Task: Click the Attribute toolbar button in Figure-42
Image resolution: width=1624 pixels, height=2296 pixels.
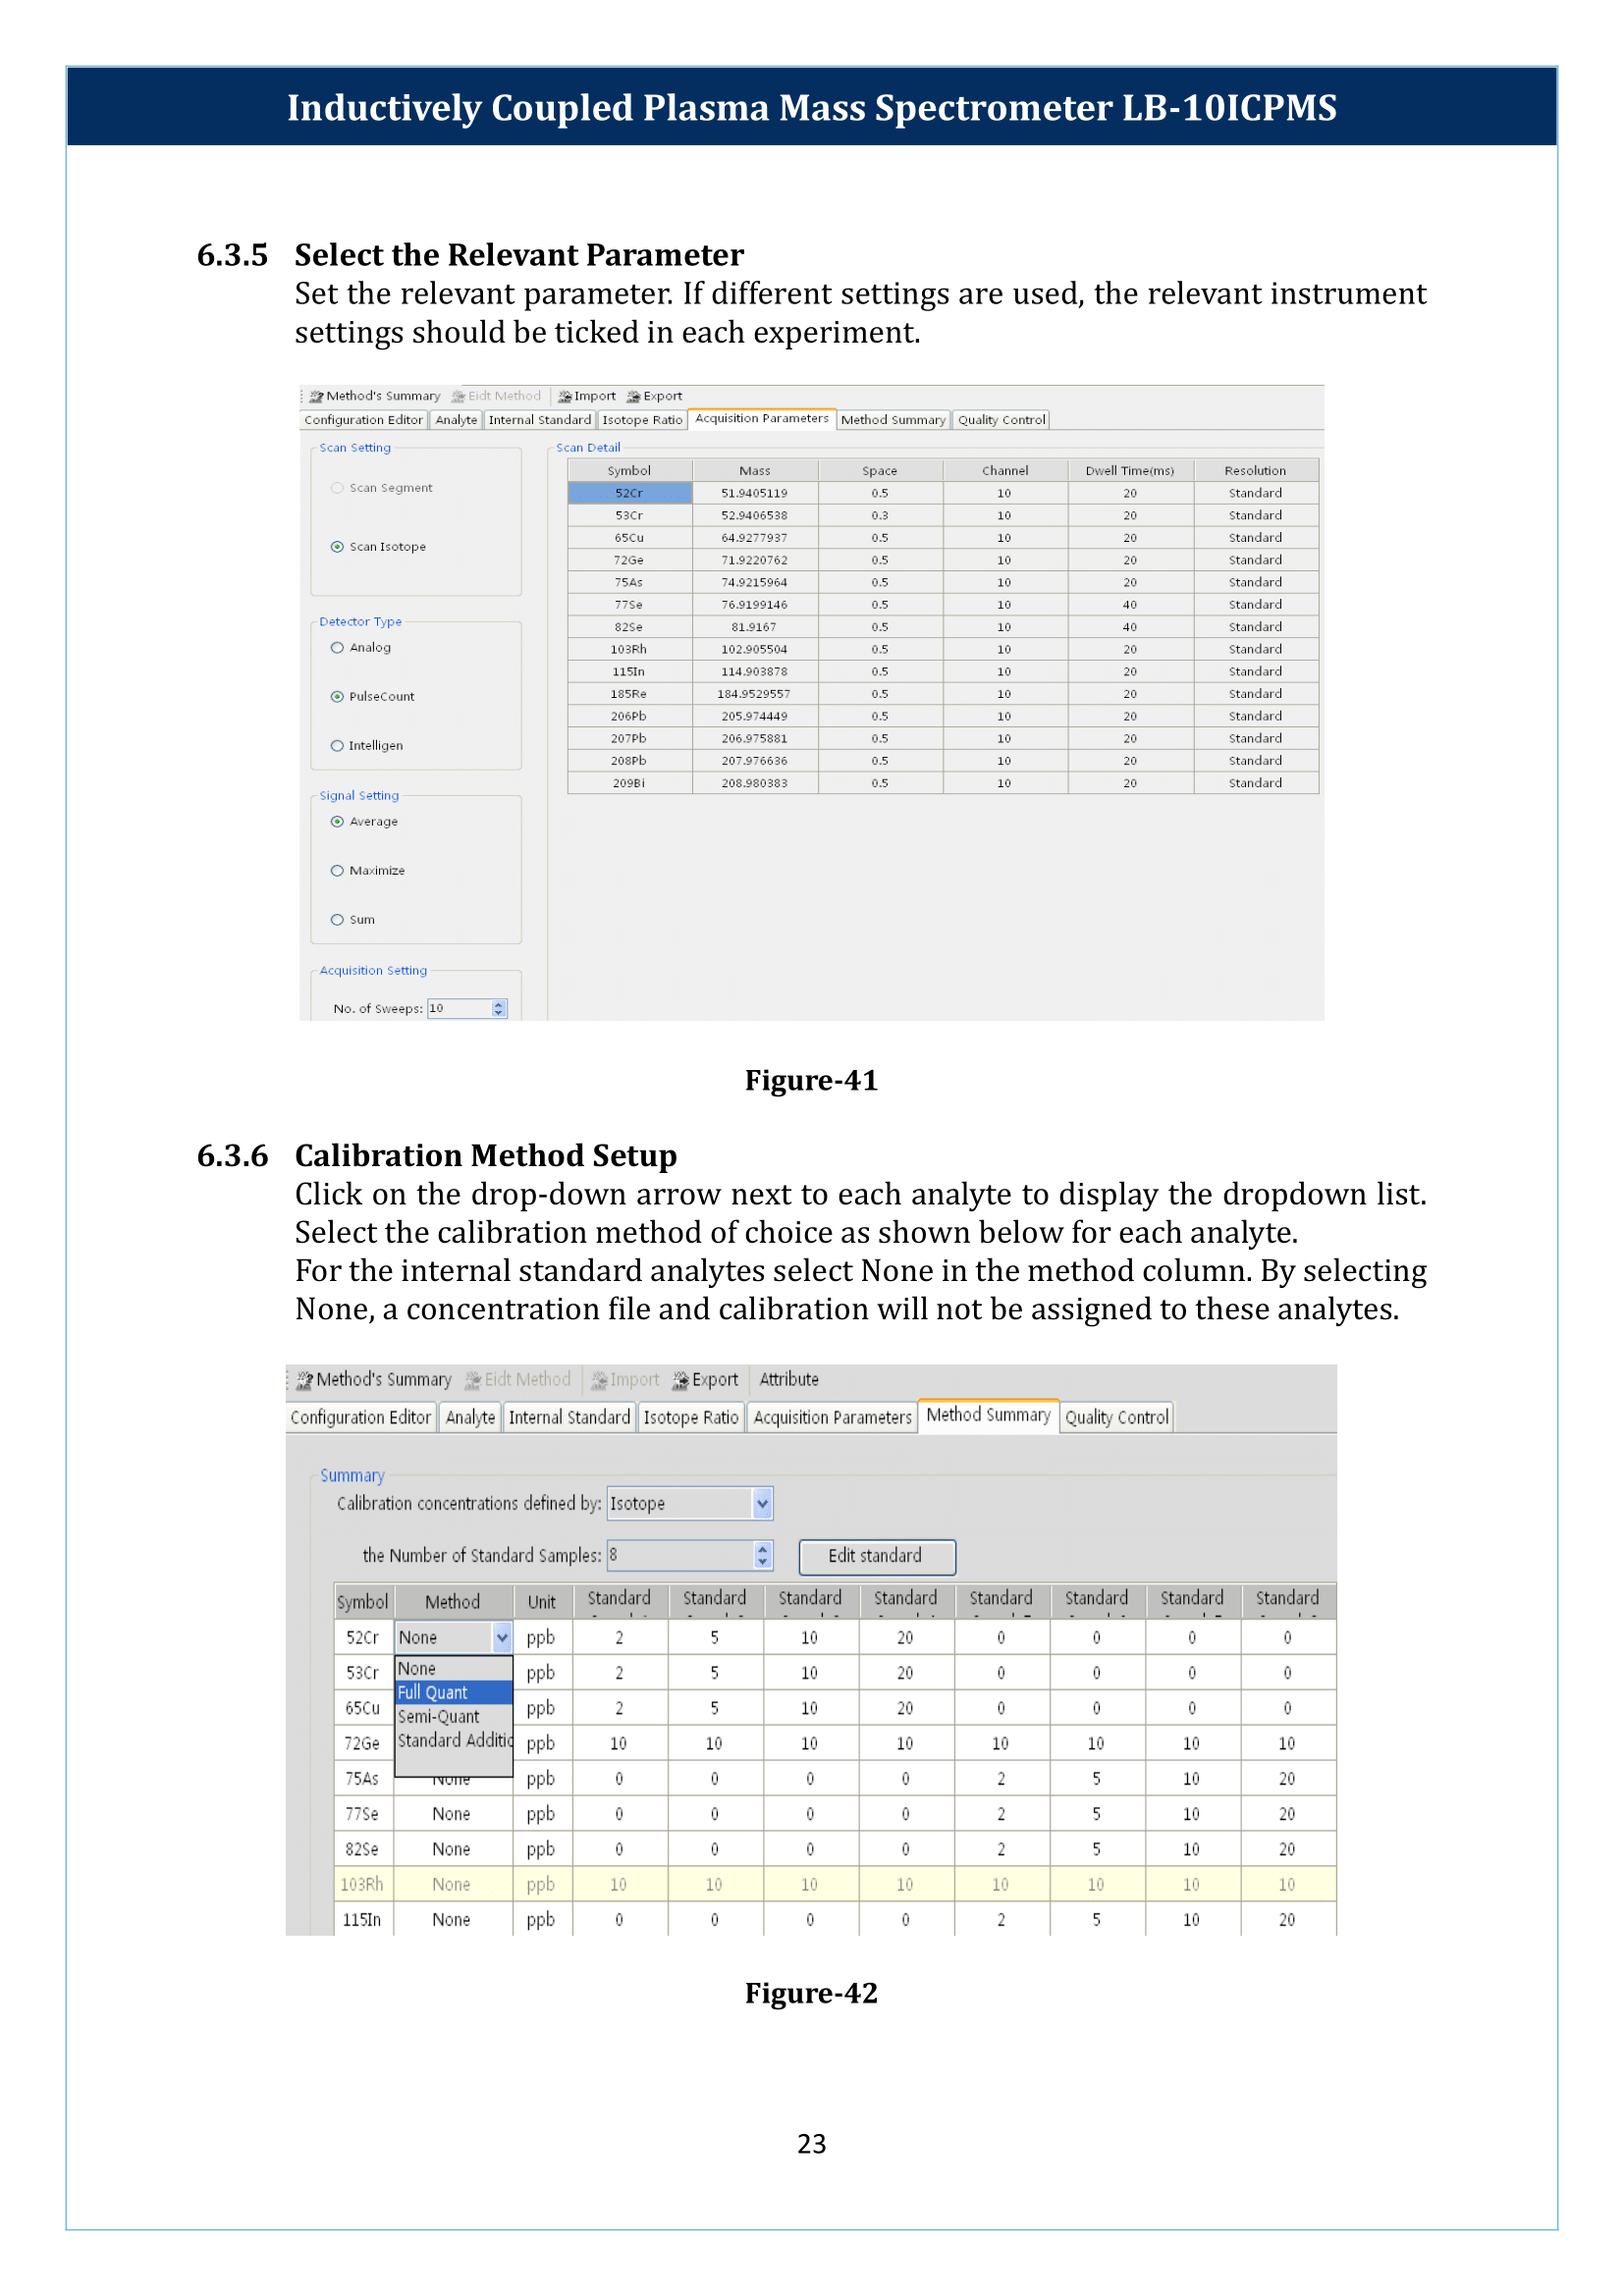Action: point(789,1380)
